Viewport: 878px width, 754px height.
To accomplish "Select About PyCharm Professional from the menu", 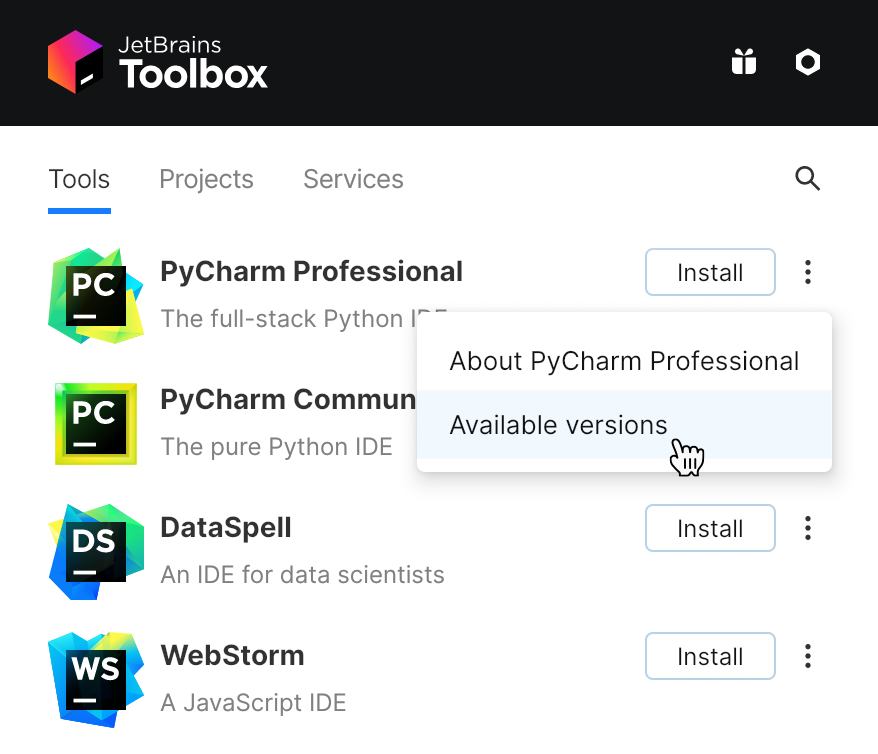I will click(x=624, y=361).
